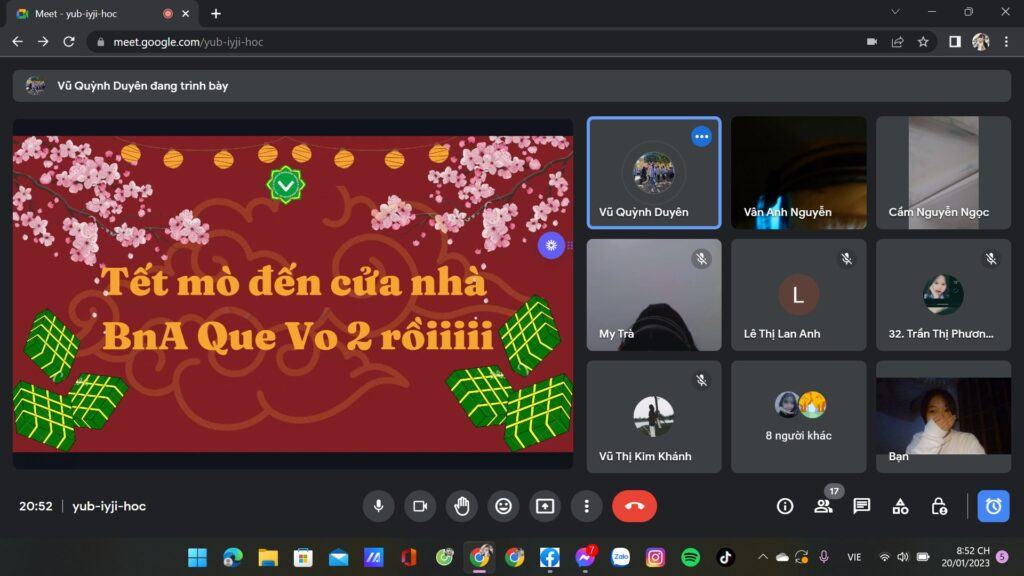Open the emoji reactions button
1024x576 pixels.
[504, 506]
